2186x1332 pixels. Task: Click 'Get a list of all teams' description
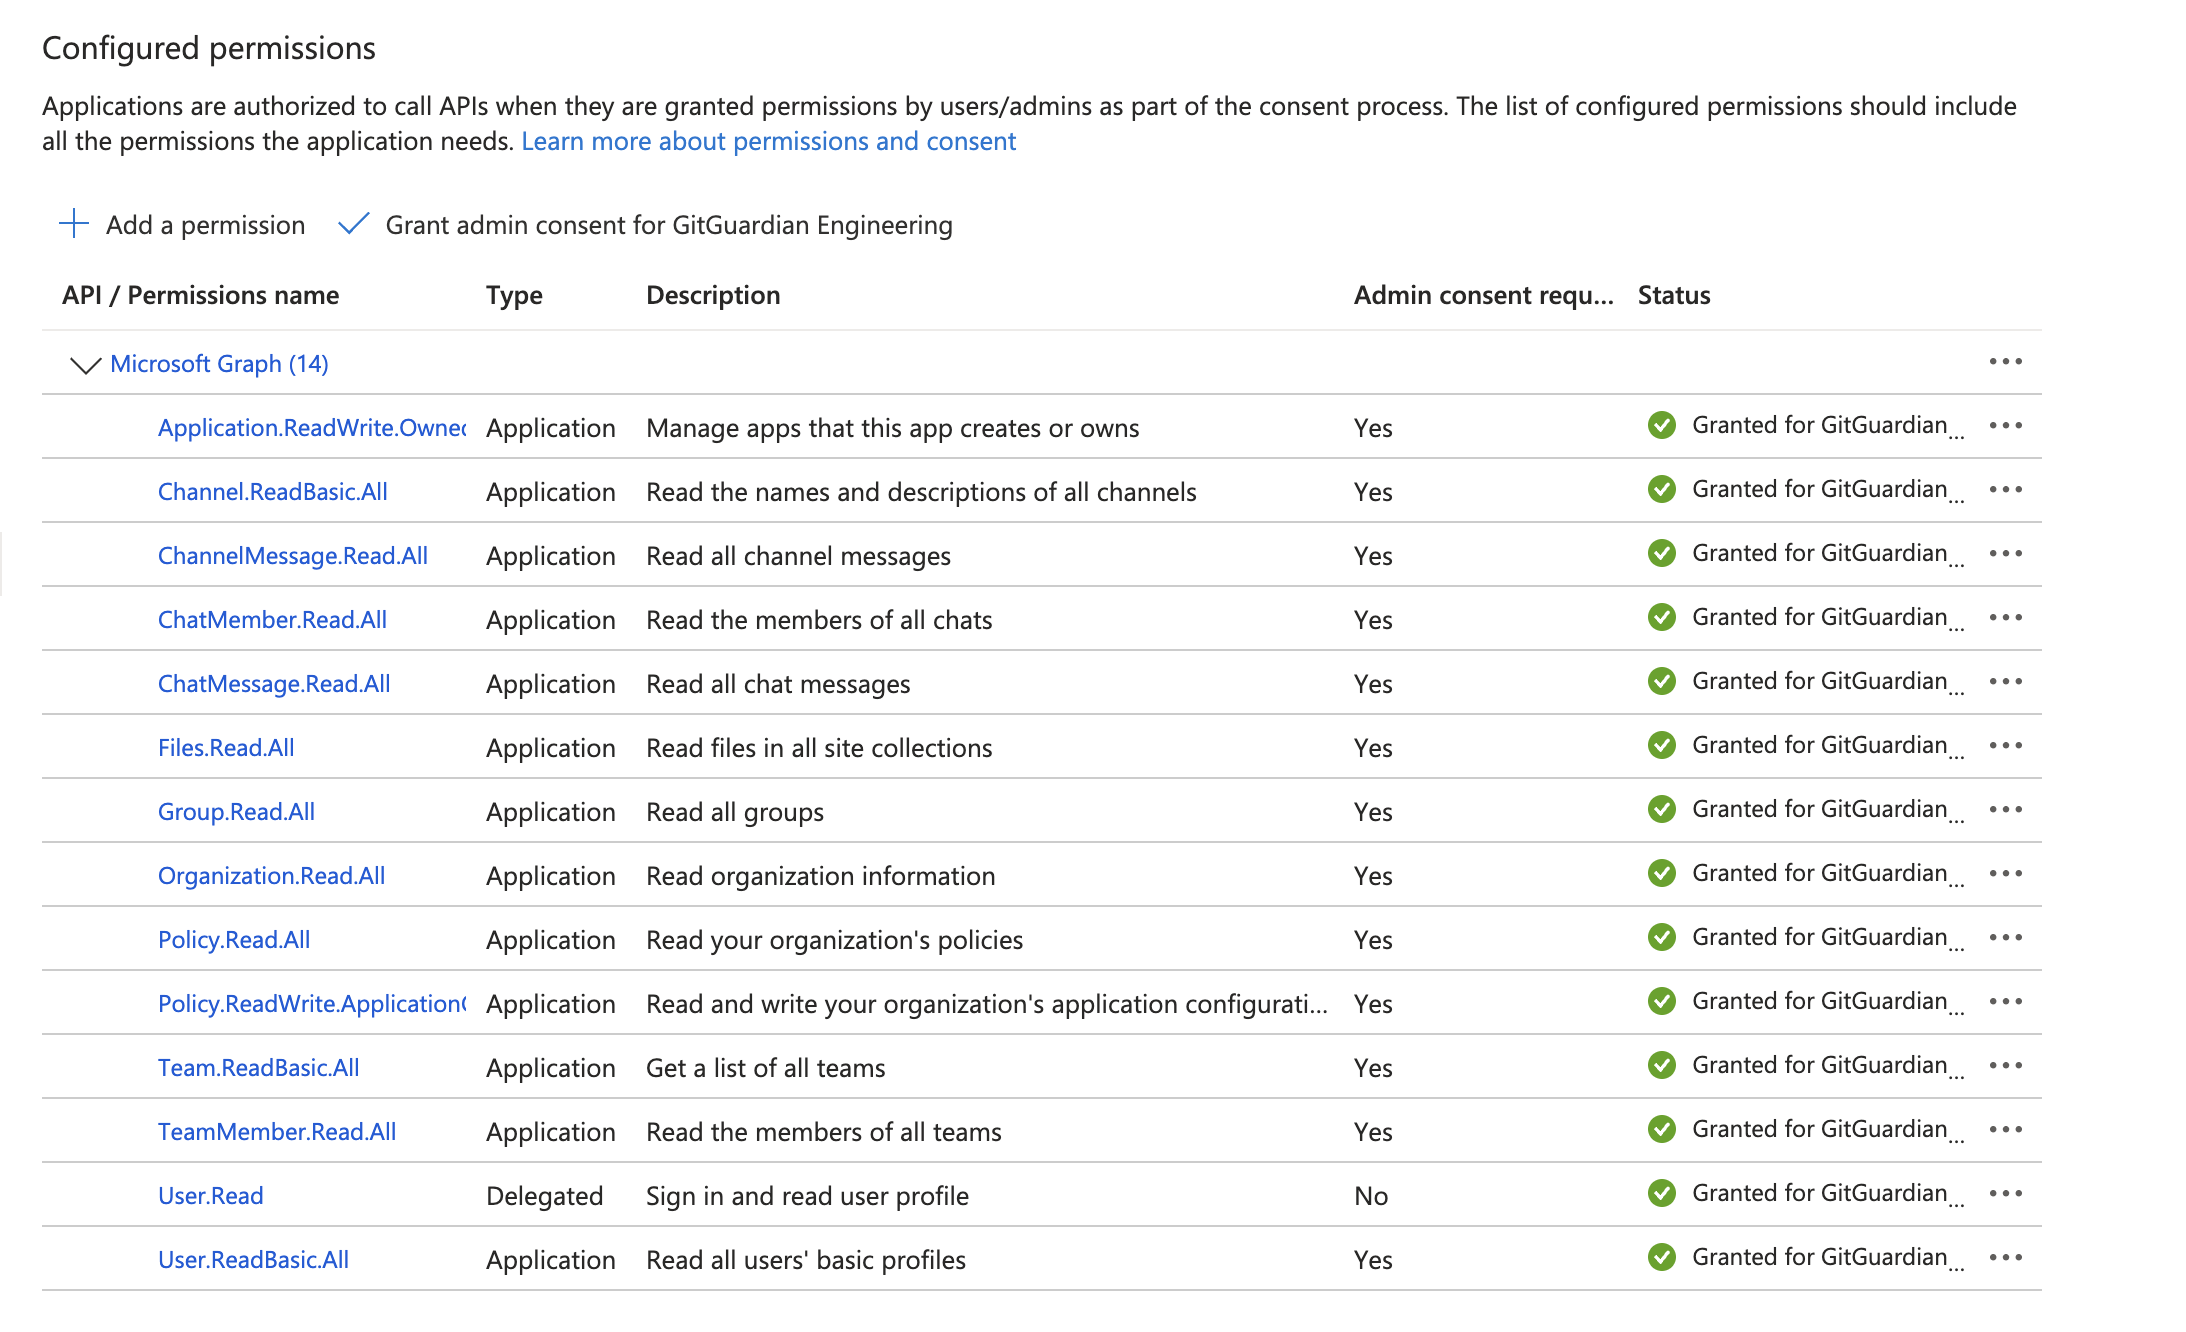tap(766, 1068)
